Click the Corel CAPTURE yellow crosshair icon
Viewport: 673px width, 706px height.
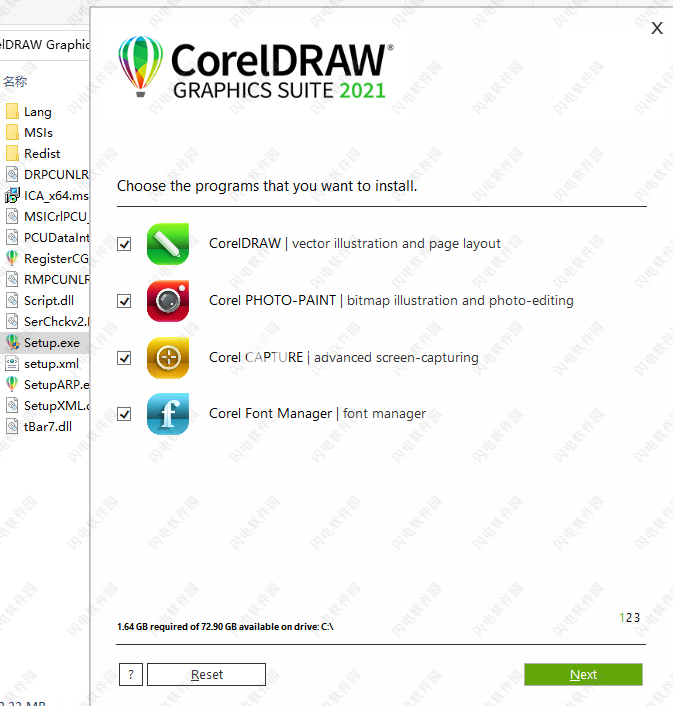pos(167,358)
